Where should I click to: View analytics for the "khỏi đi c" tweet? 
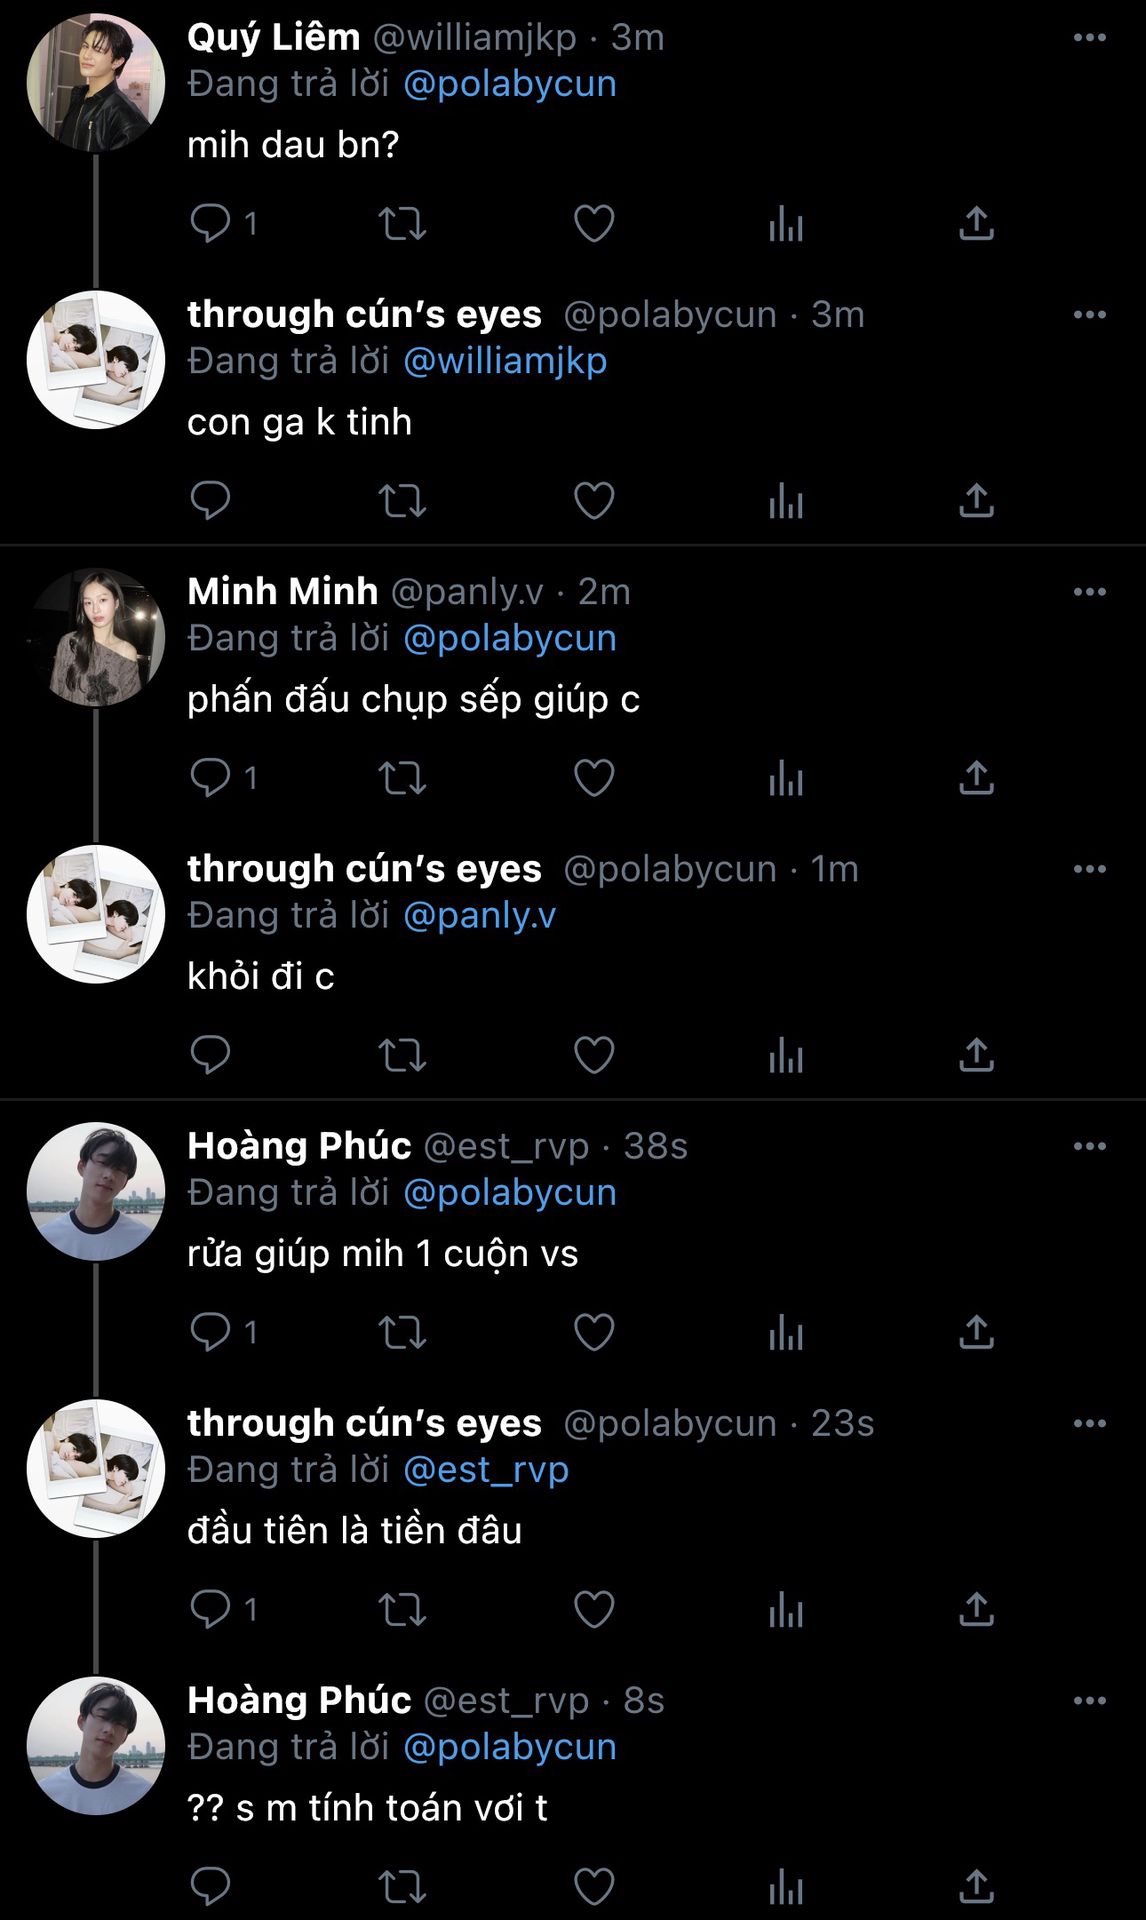[786, 1055]
